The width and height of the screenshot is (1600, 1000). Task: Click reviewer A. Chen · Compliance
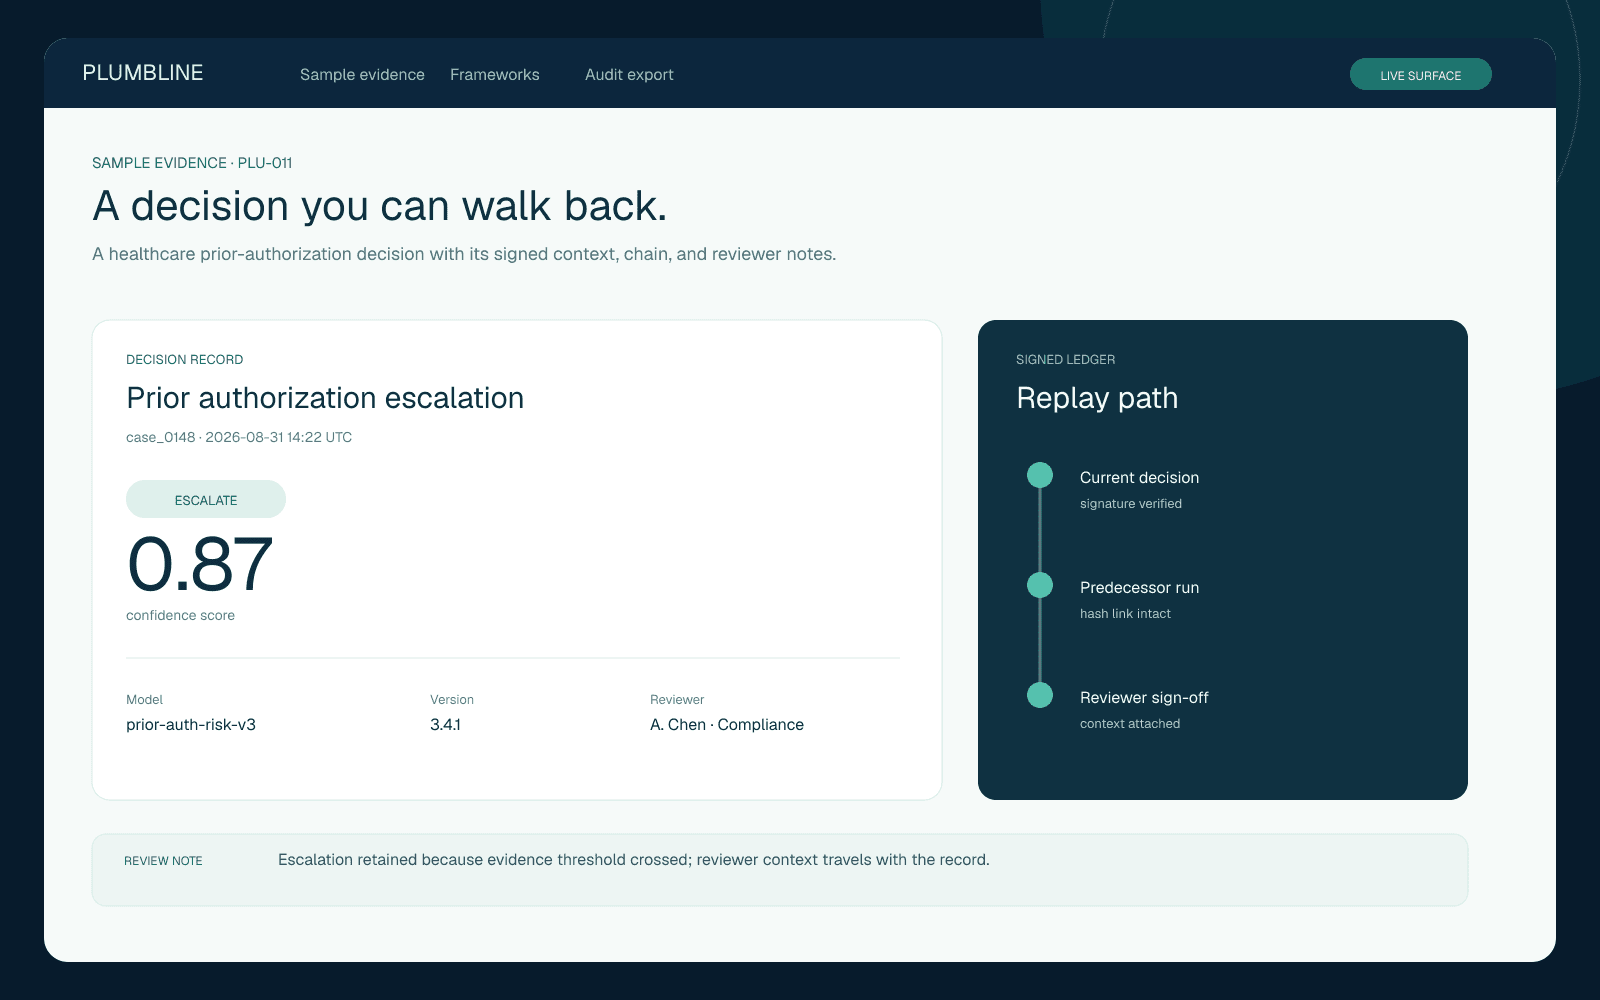727,724
